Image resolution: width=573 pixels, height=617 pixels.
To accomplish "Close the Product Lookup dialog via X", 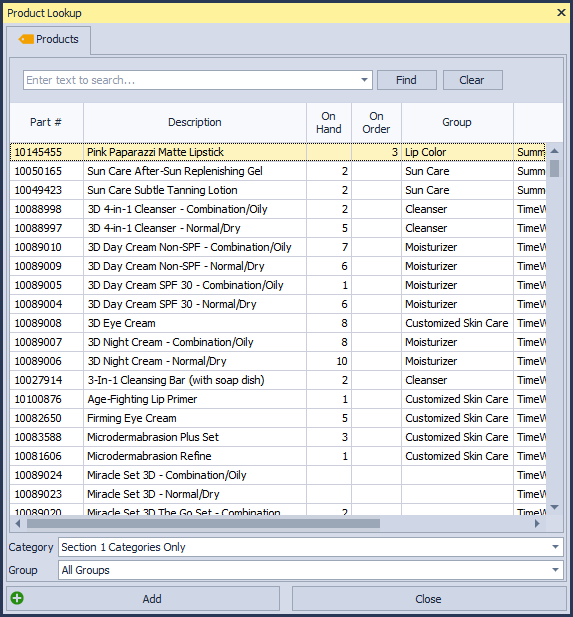I will tap(561, 13).
